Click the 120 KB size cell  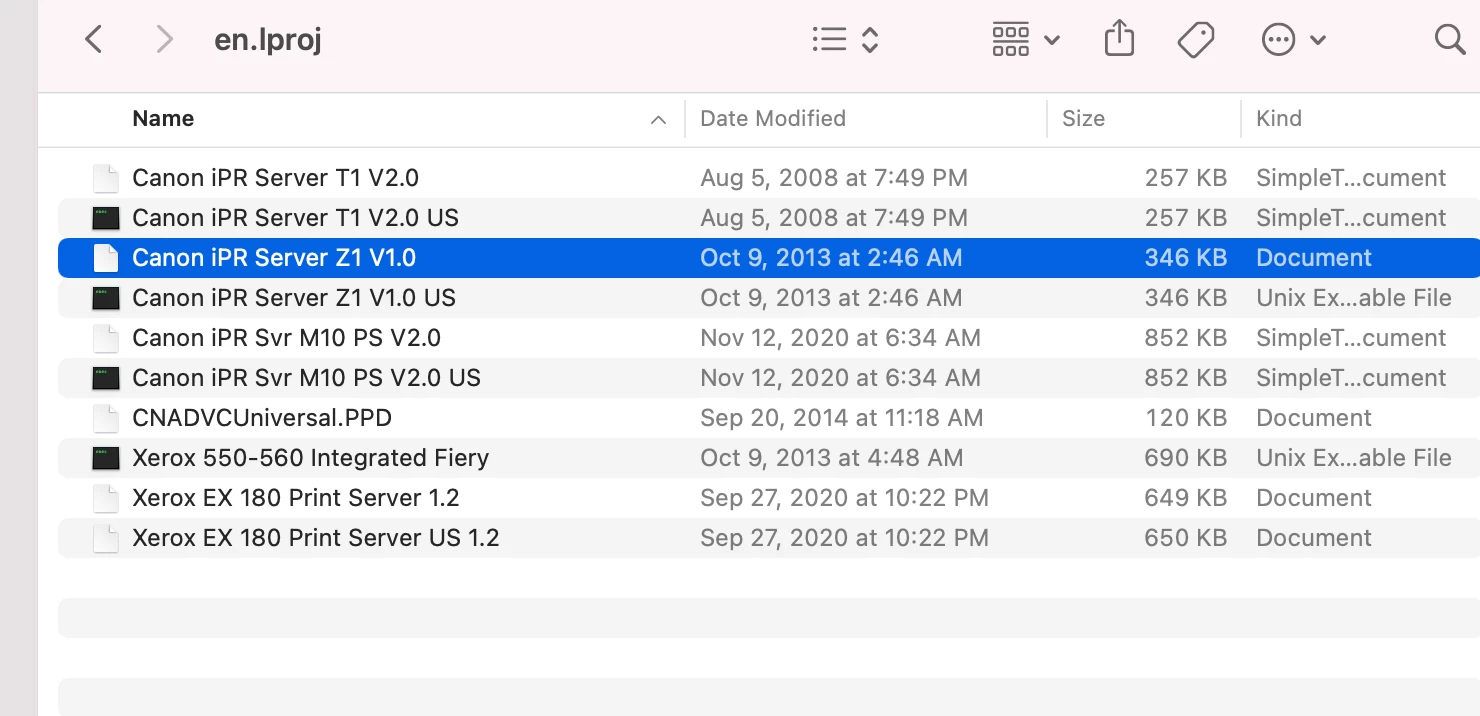tap(1186, 418)
